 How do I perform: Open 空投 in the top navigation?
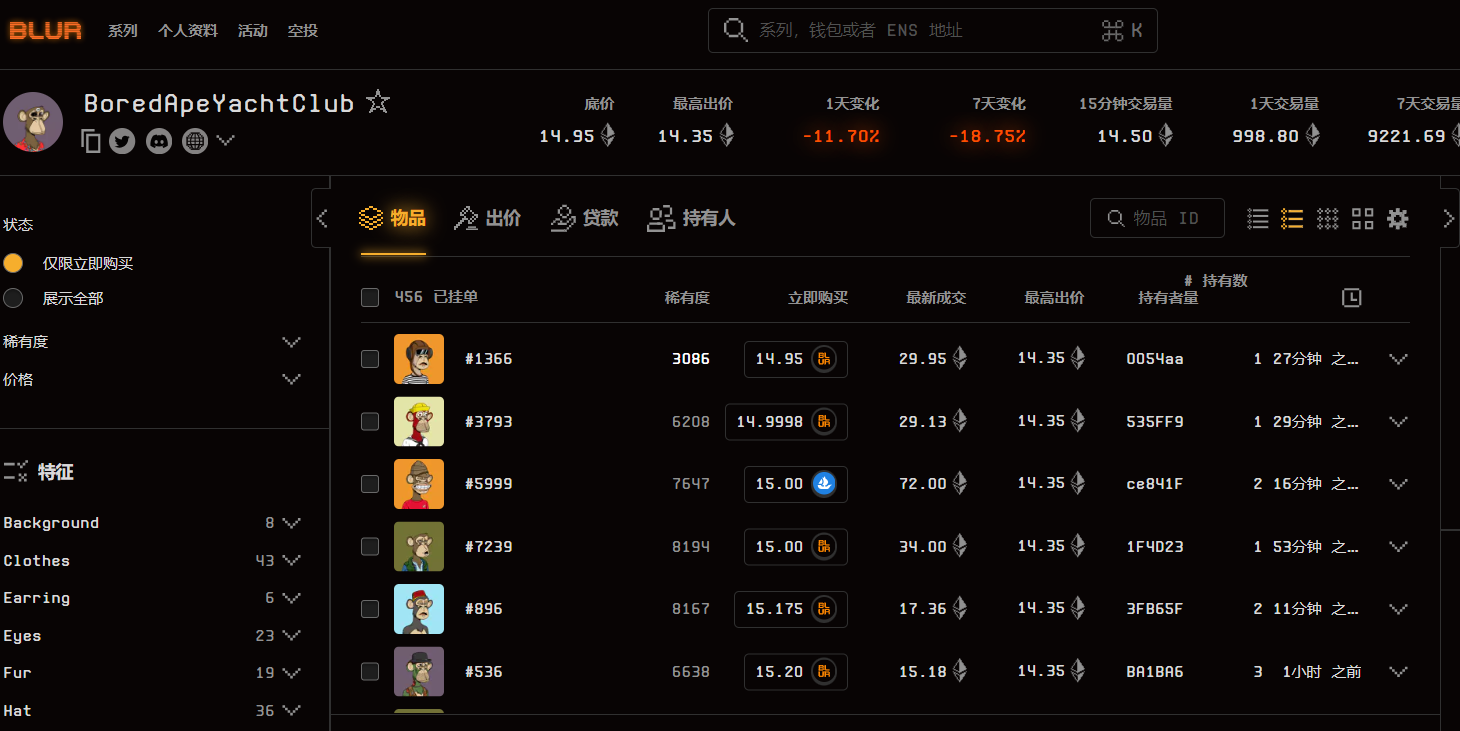[x=302, y=31]
